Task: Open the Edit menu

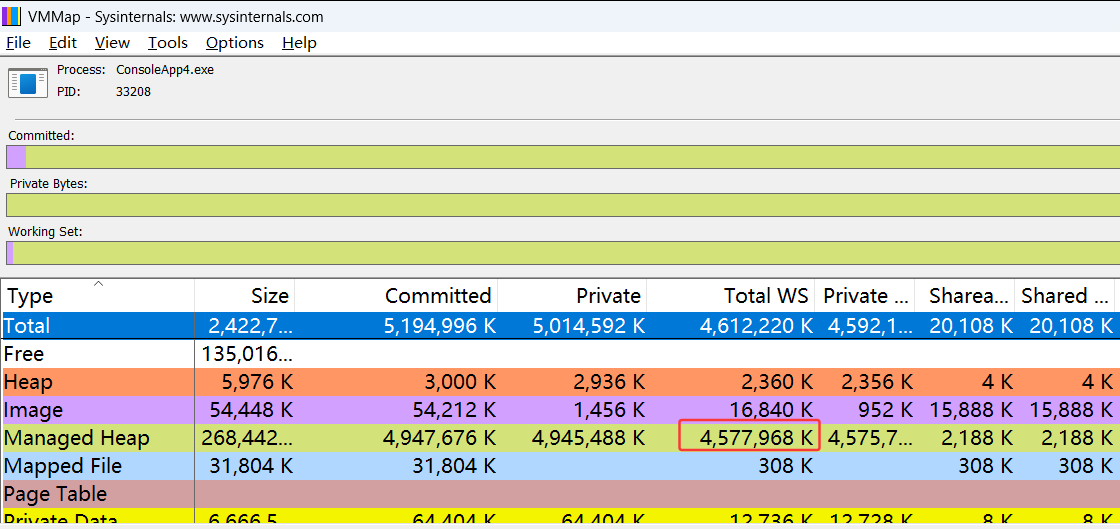Action: [63, 43]
